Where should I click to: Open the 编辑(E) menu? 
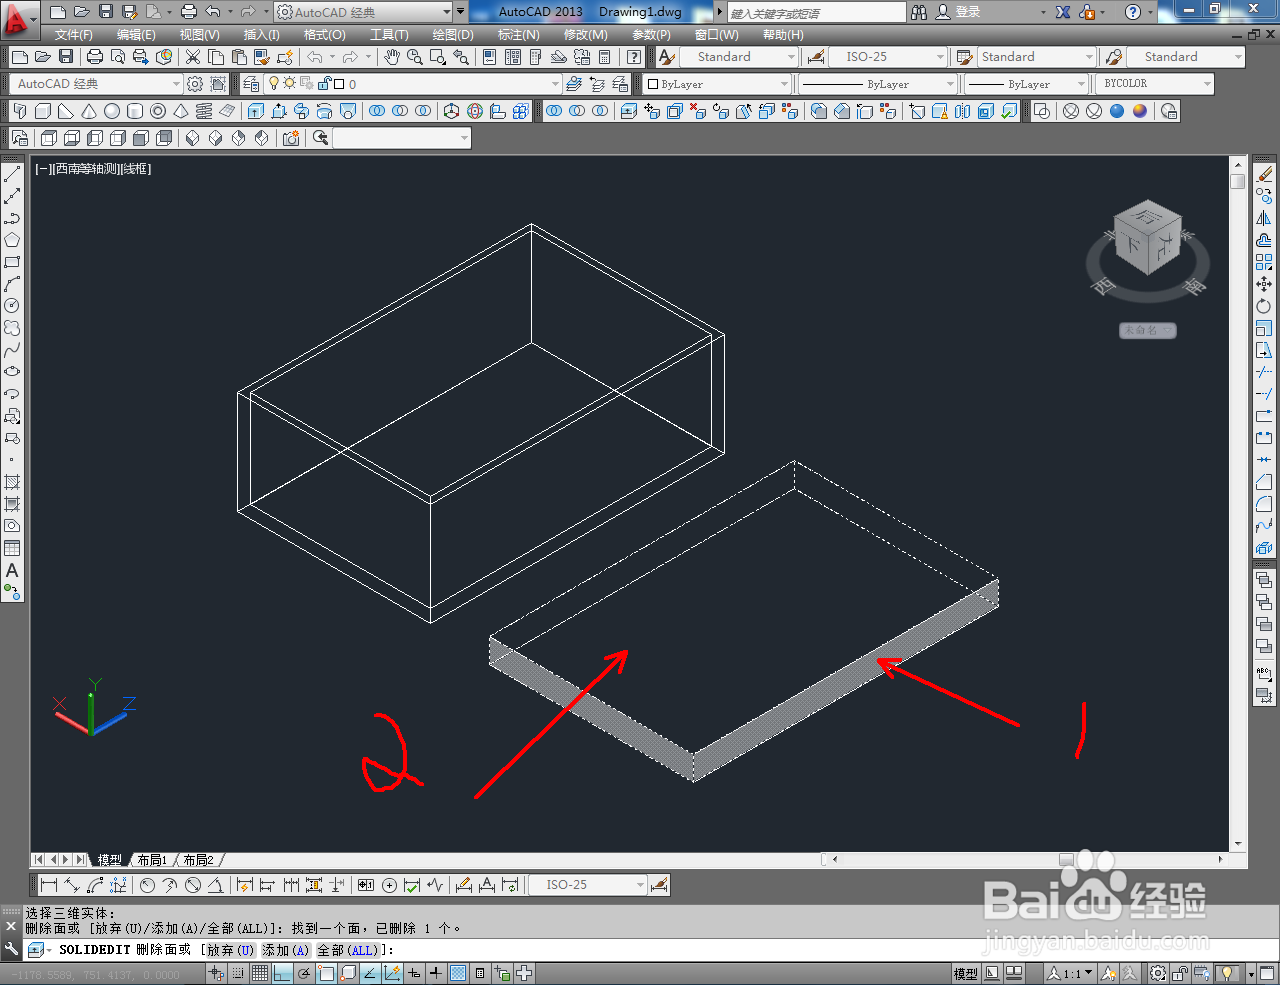coord(136,35)
